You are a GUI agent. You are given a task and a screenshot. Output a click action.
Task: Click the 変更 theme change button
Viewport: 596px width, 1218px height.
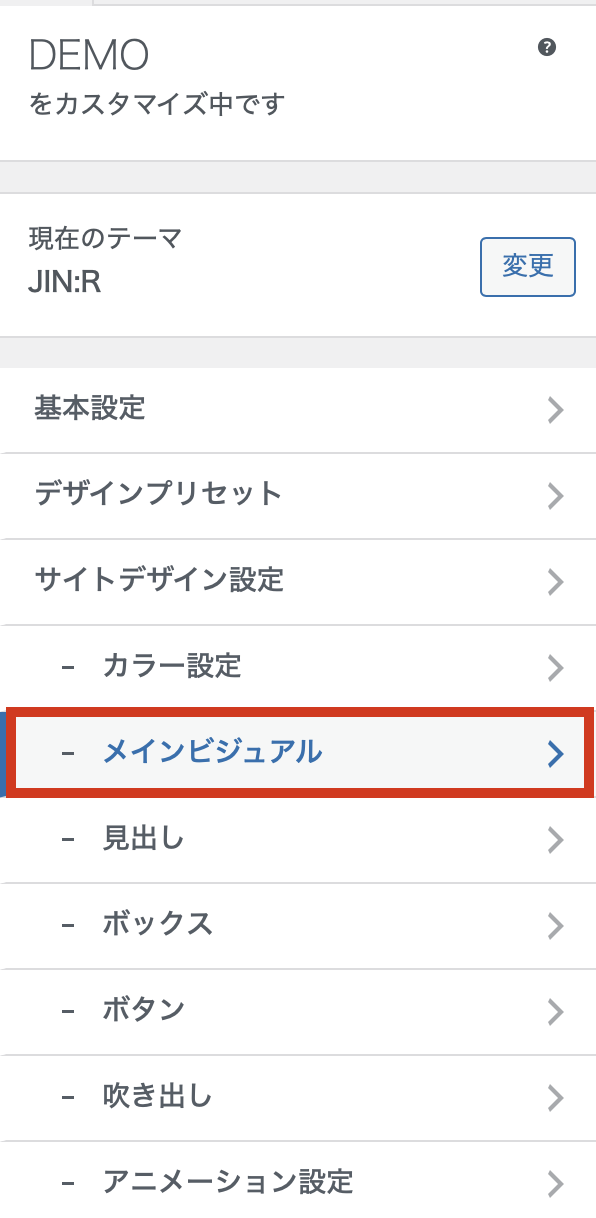coord(528,267)
